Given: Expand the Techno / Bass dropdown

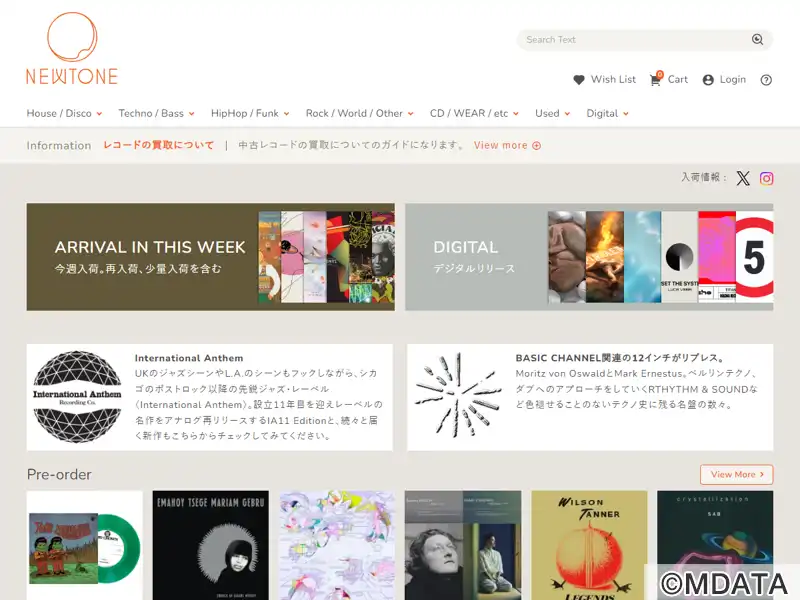Looking at the screenshot, I should point(156,113).
